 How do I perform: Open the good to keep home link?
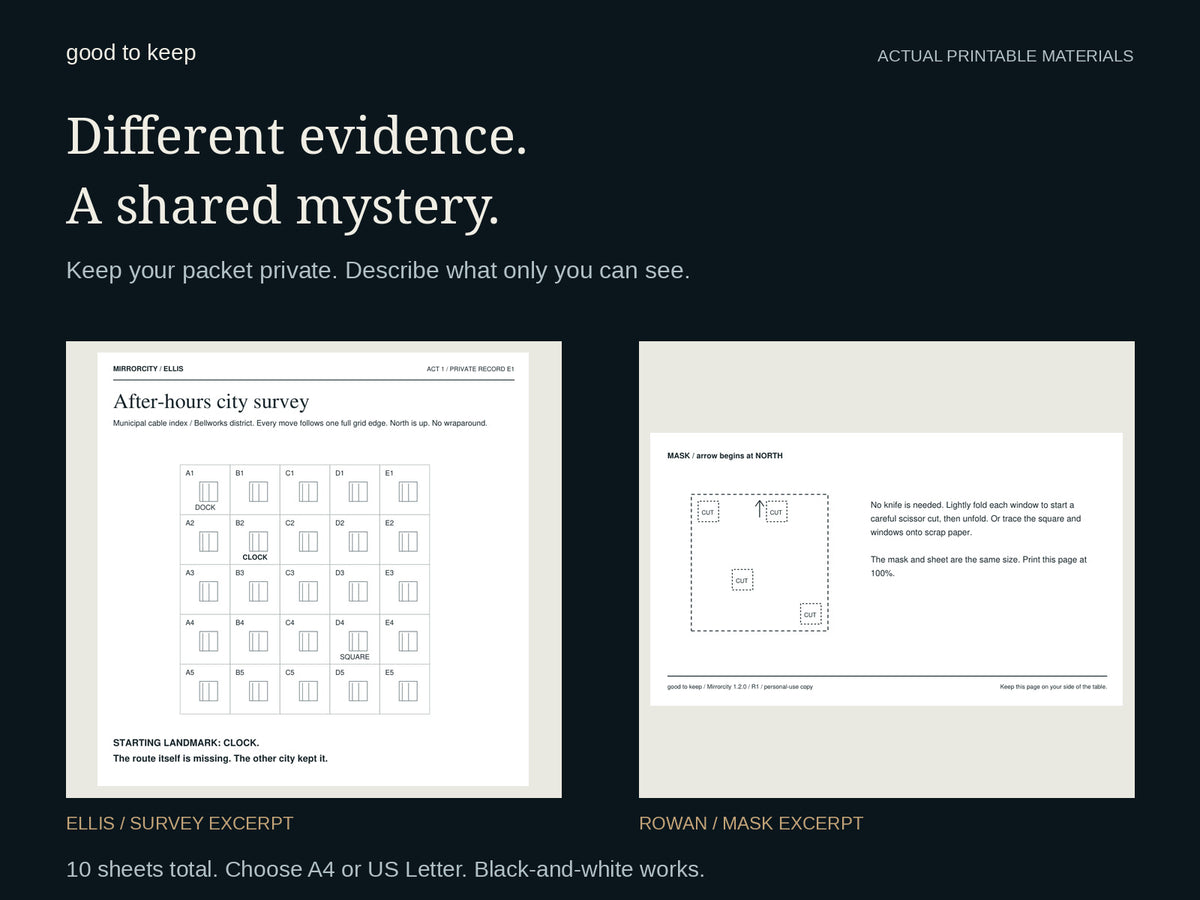point(131,53)
